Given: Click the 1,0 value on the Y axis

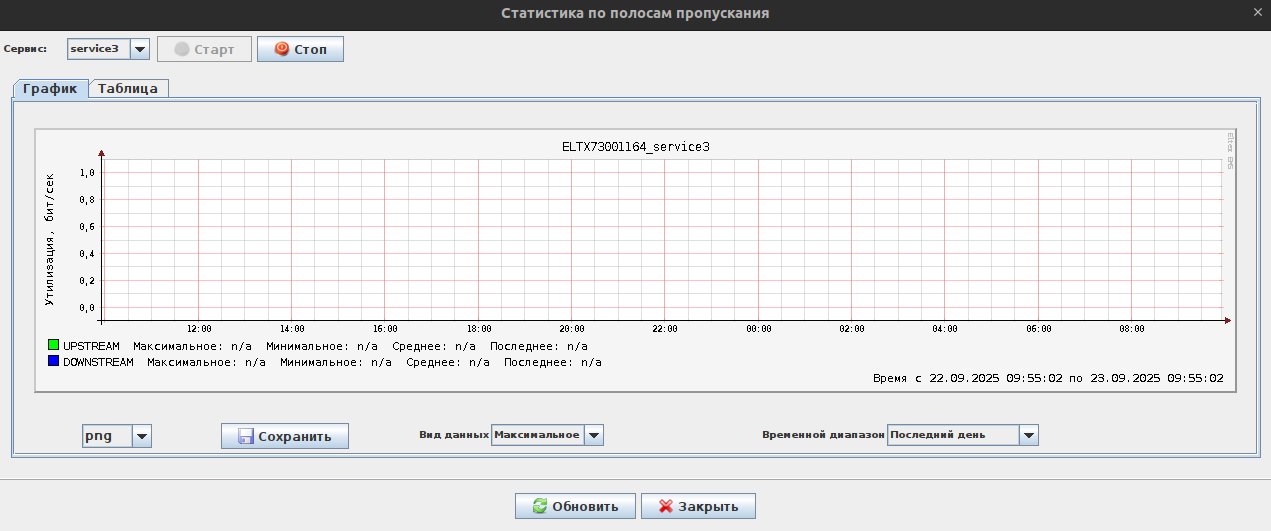Looking at the screenshot, I should (86, 173).
